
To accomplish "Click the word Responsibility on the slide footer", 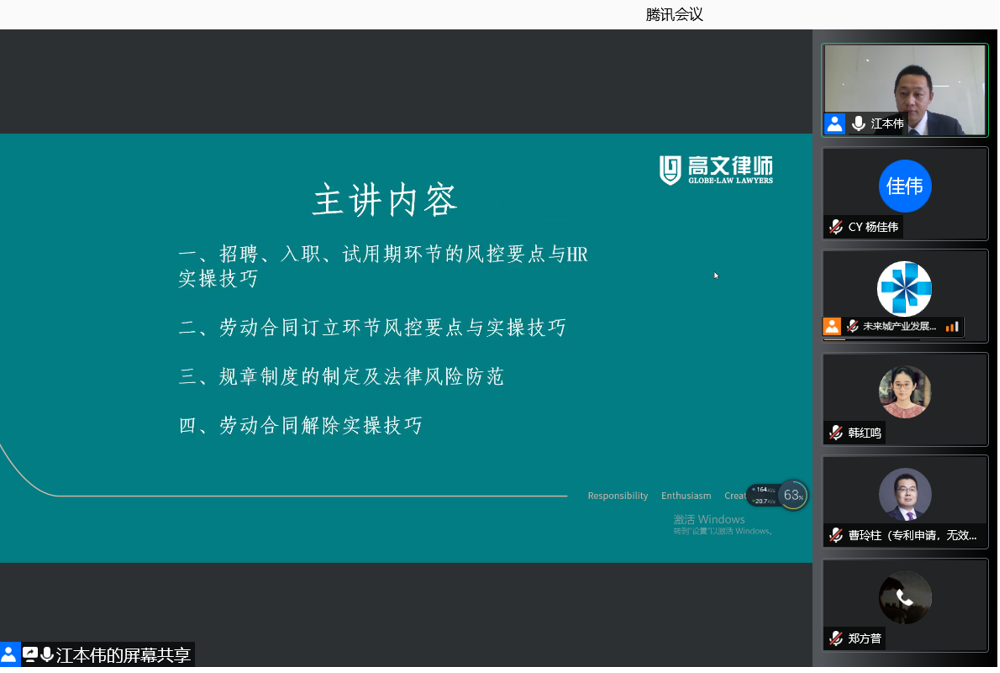I will (x=617, y=496).
